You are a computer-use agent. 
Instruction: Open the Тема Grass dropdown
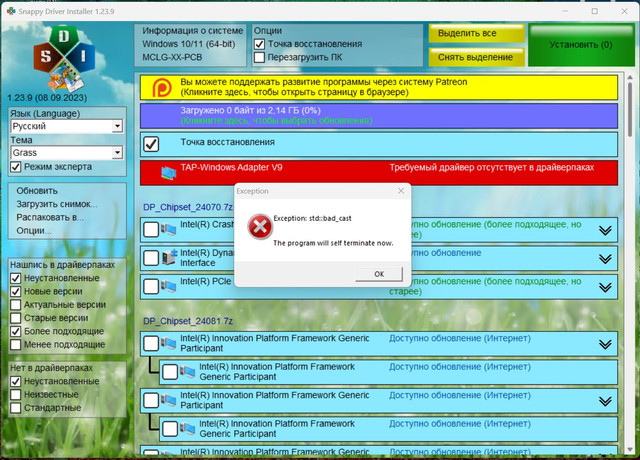[x=117, y=153]
